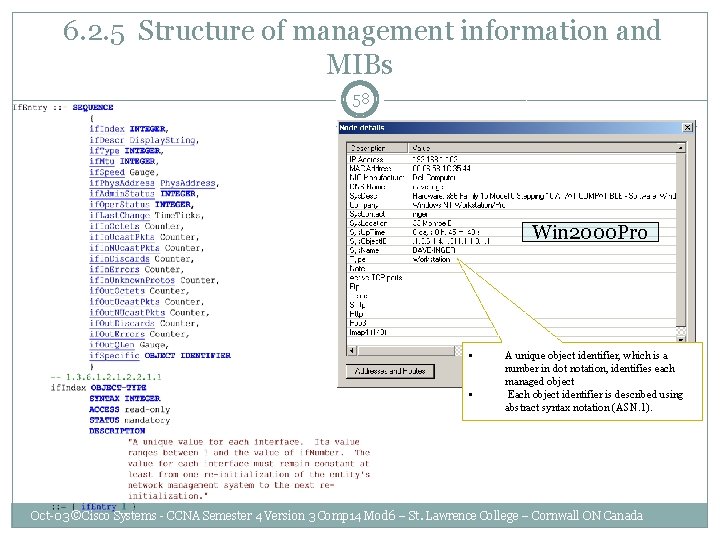Select the SysName row
The width and height of the screenshot is (720, 540).
click(512, 250)
